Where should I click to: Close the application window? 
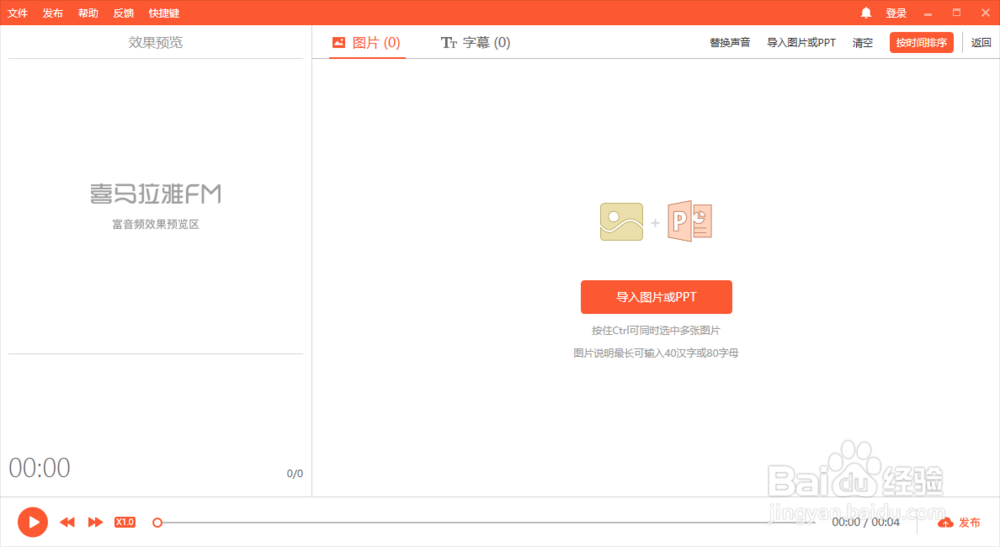(985, 13)
